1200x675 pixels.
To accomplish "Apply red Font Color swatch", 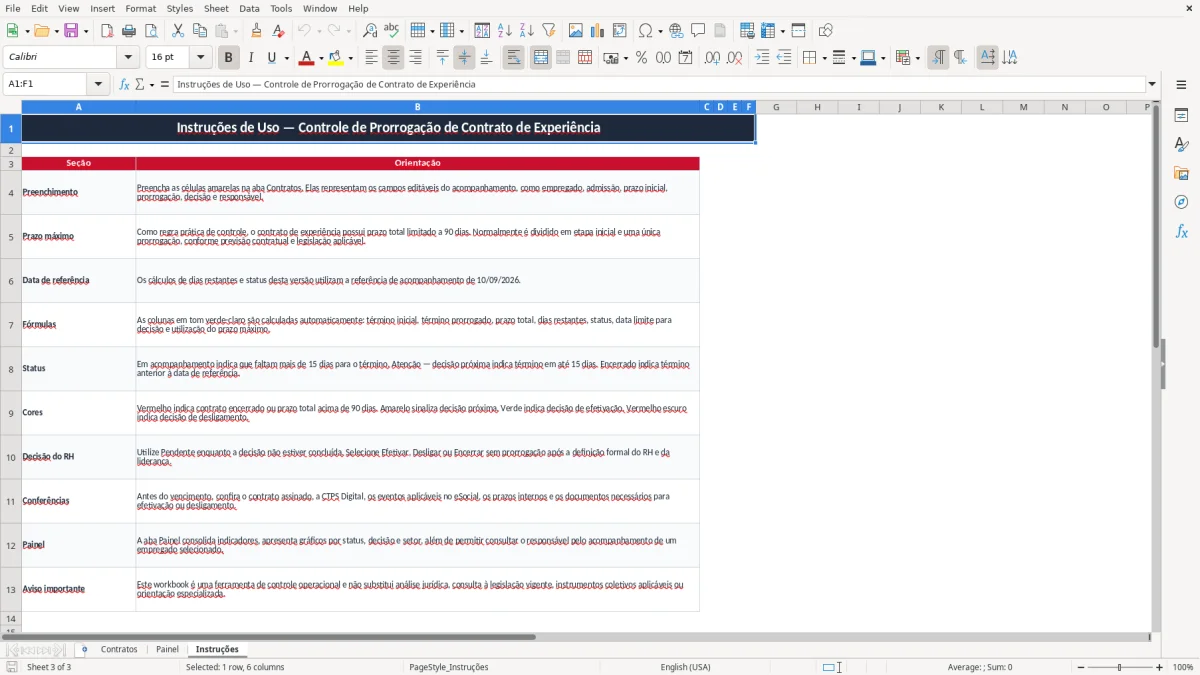I will pos(306,58).
